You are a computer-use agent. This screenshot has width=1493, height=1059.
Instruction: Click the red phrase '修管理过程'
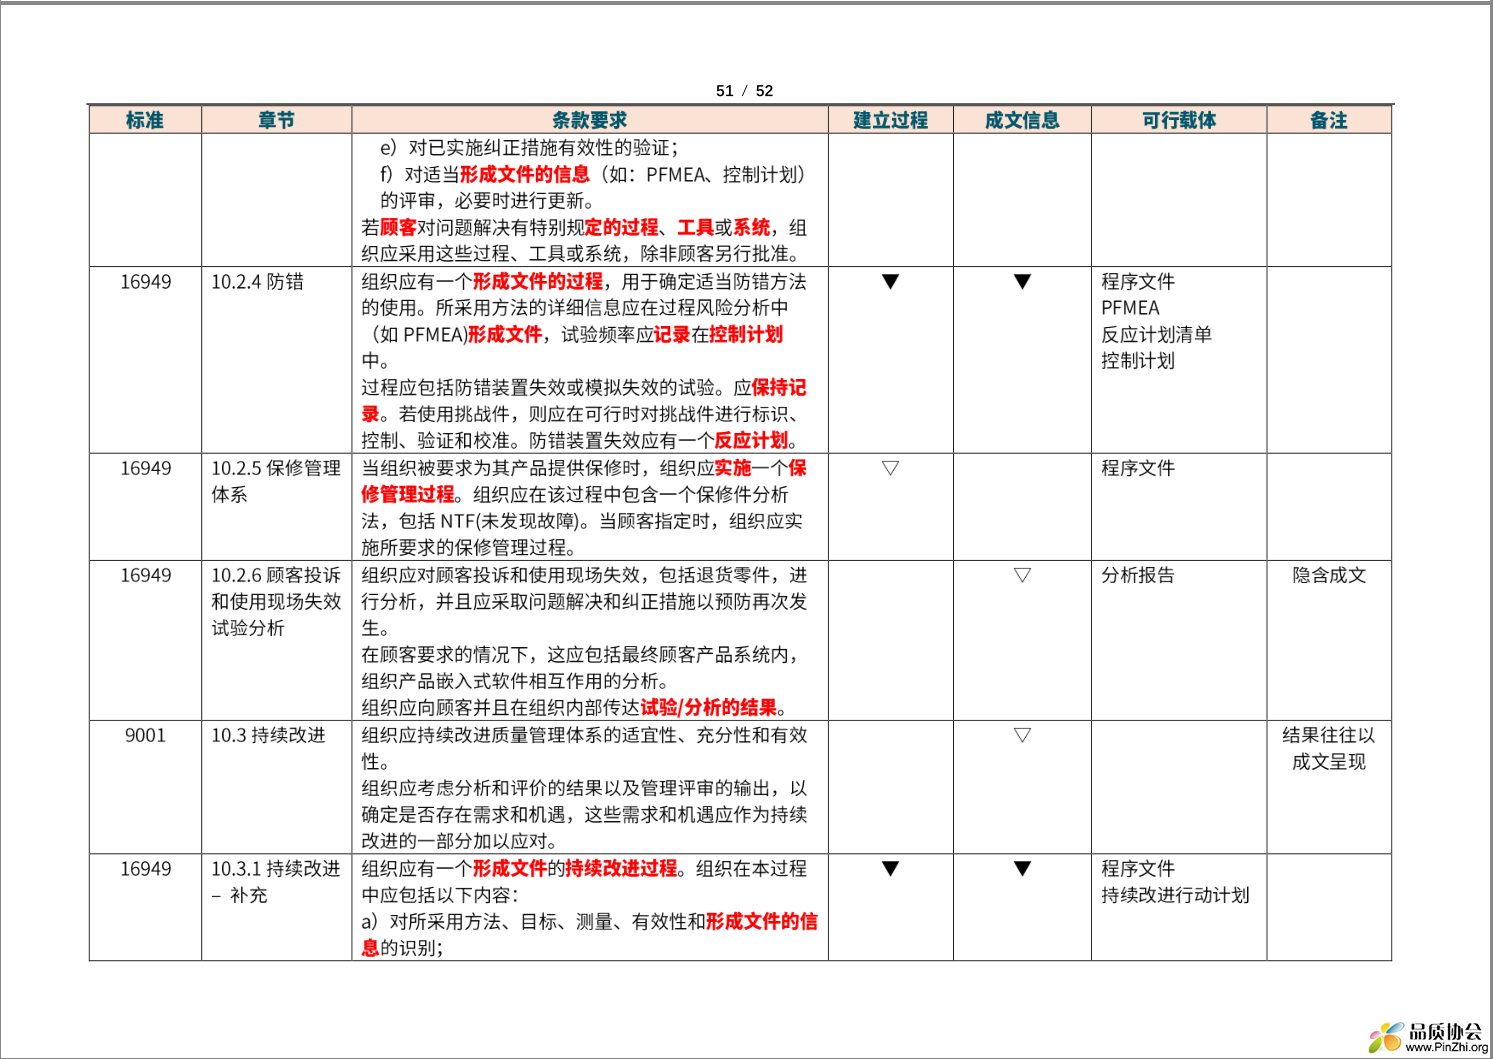pyautogui.click(x=408, y=495)
